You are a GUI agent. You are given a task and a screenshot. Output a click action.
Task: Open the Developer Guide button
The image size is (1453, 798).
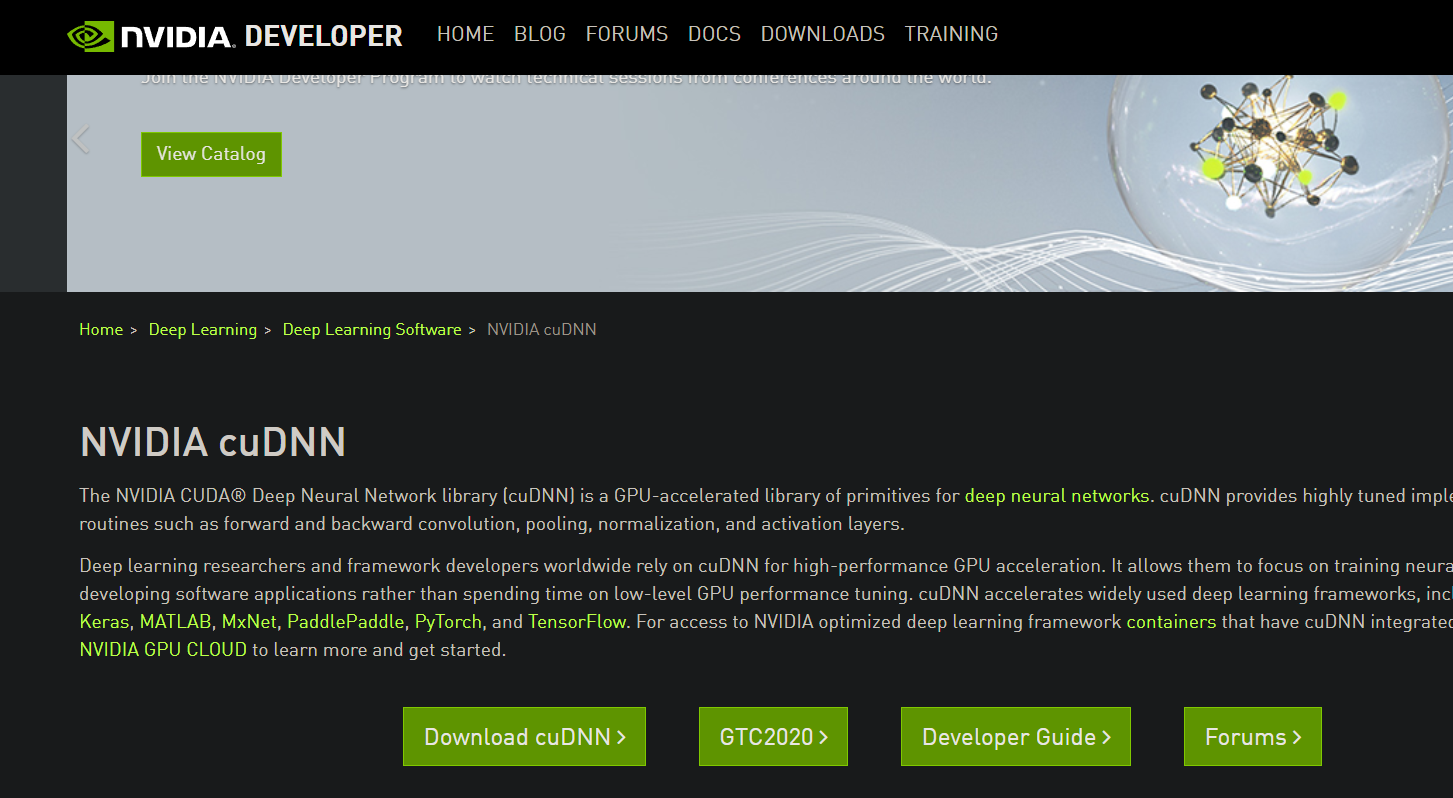pos(1016,737)
